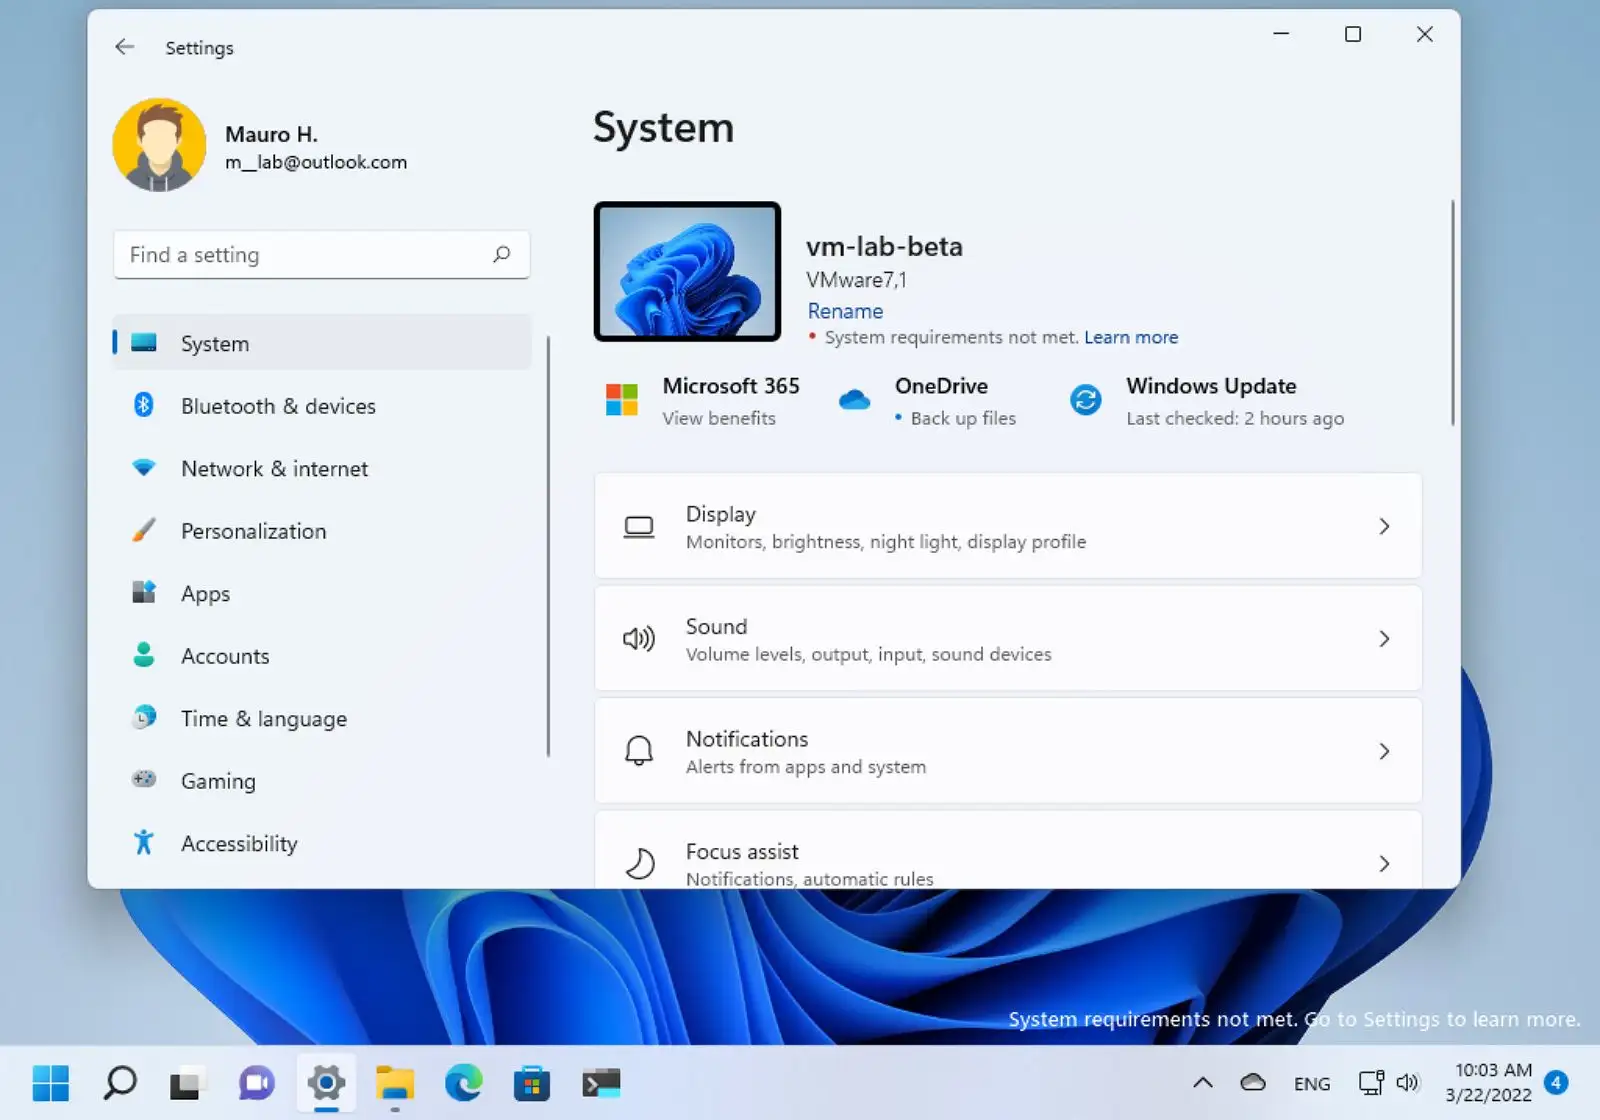Click the back arrow in Settings
Screen dimensions: 1600x1120
pyautogui.click(x=124, y=47)
